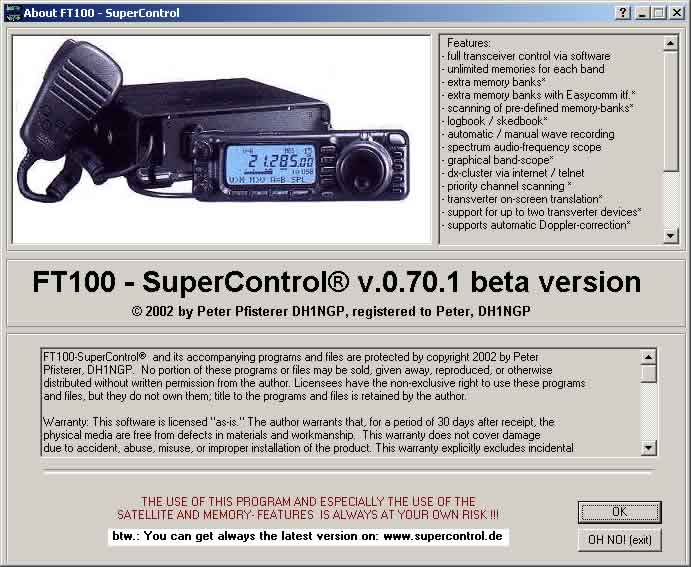691x567 pixels.
Task: Click 'support for up to two transverter devices*'
Action: click(x=544, y=212)
